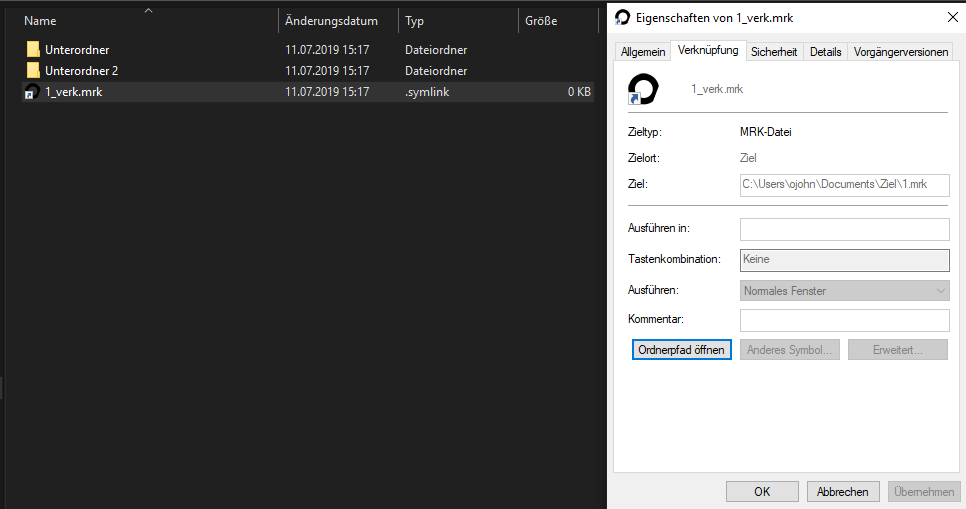The height and width of the screenshot is (509, 966).
Task: Confirm with the OK button
Action: pos(762,491)
